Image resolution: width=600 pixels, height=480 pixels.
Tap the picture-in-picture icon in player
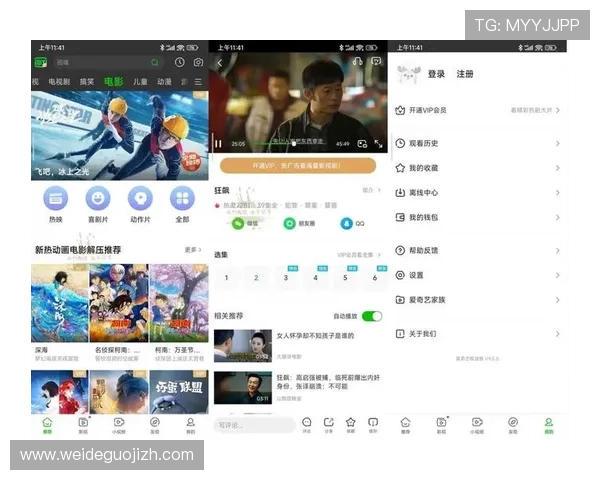[x=362, y=144]
